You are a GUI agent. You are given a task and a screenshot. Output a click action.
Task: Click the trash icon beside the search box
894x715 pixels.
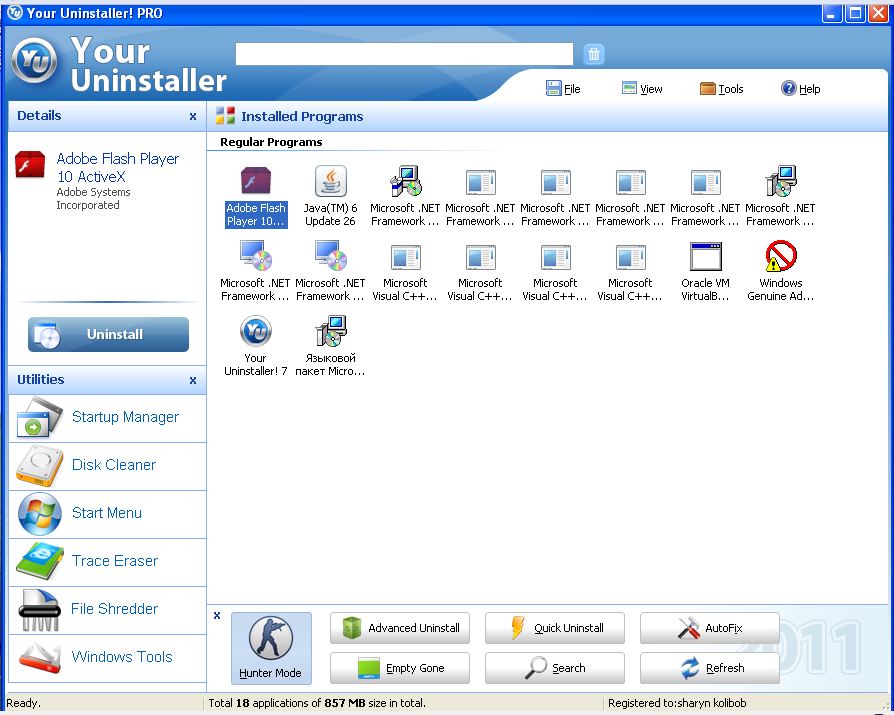[x=594, y=54]
